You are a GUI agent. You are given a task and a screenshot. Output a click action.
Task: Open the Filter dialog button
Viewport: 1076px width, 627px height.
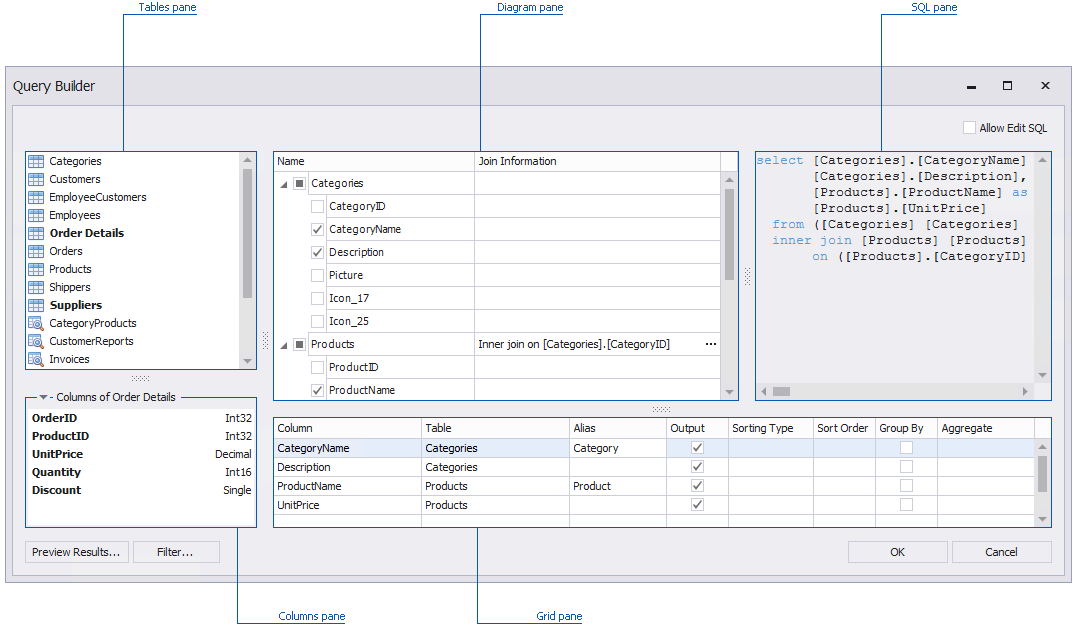tap(176, 552)
